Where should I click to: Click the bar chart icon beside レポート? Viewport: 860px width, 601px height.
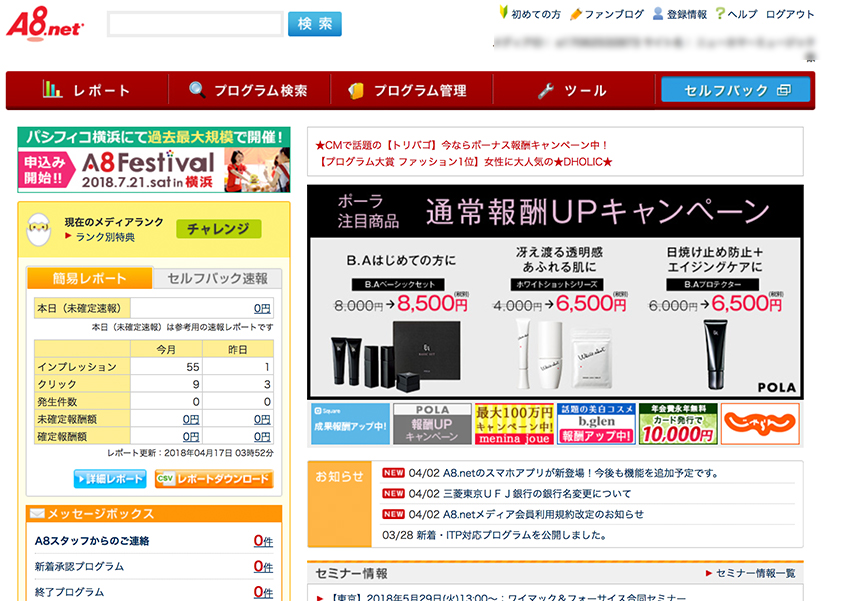[x=53, y=89]
